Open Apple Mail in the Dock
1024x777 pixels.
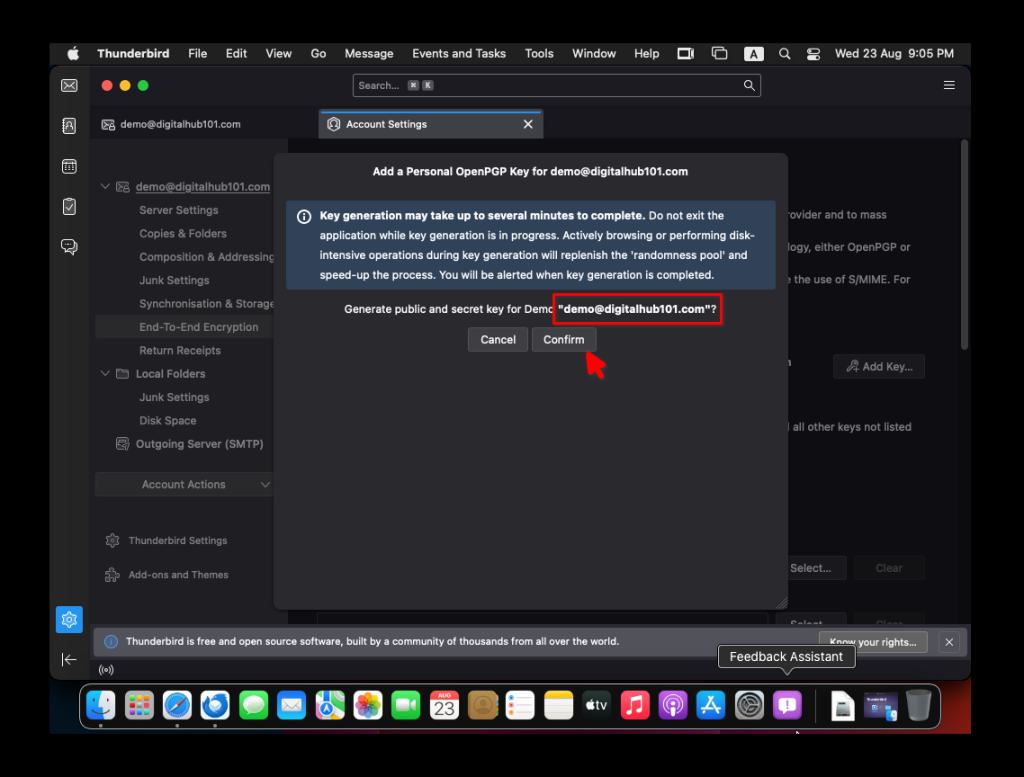coord(291,705)
